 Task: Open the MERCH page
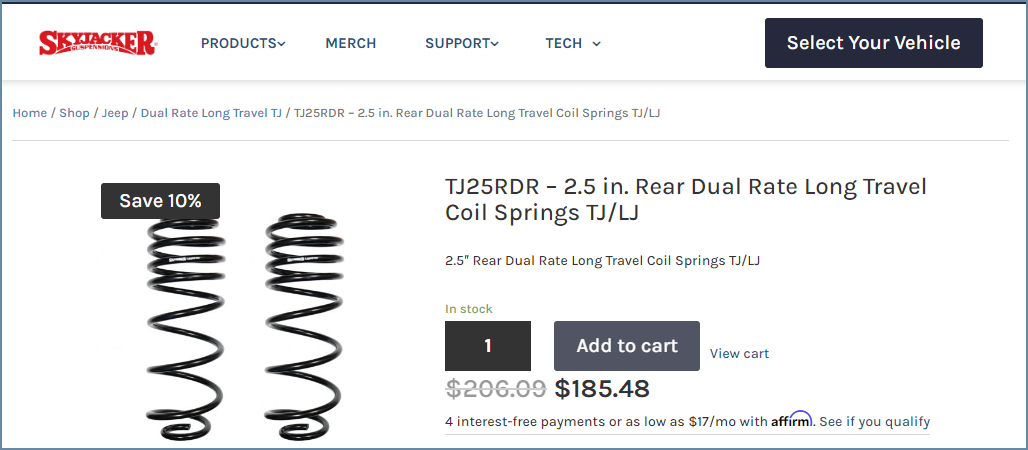pyautogui.click(x=351, y=43)
